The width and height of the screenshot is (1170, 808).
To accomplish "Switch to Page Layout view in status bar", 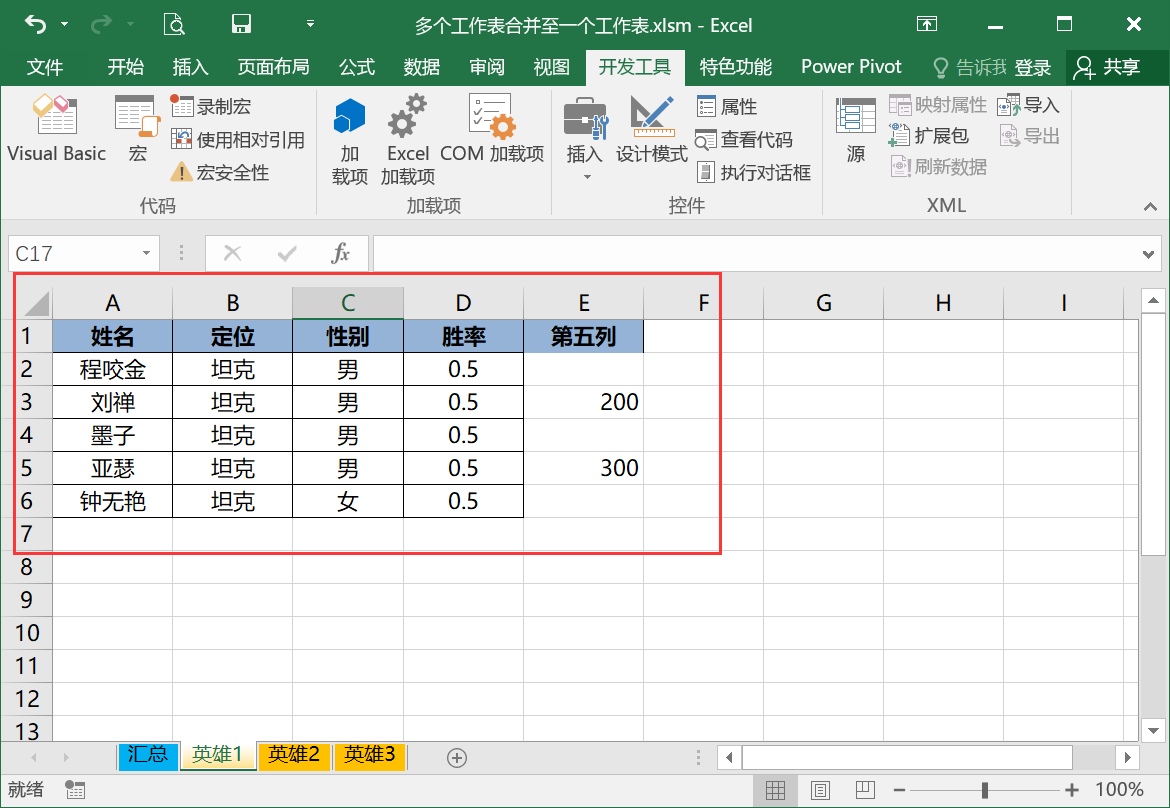I will [x=820, y=789].
